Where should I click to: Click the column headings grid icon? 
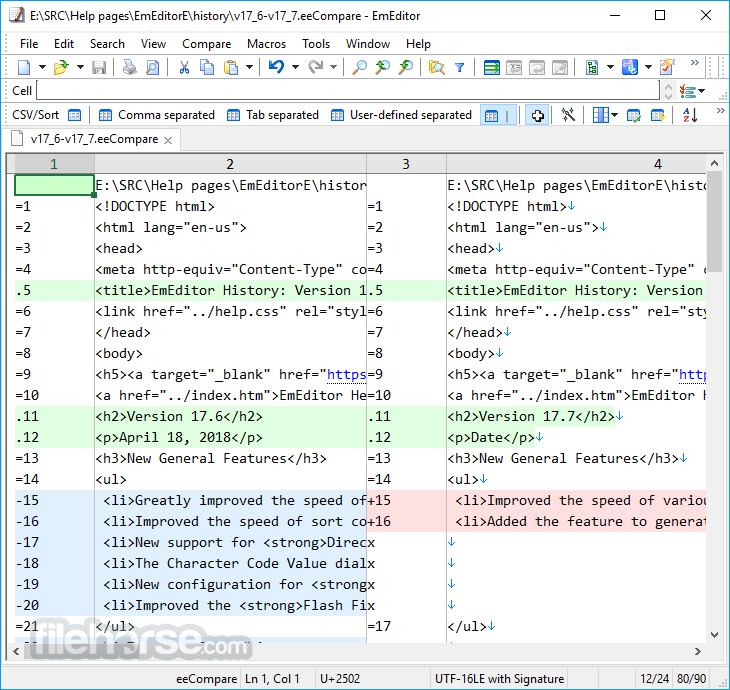click(x=600, y=115)
